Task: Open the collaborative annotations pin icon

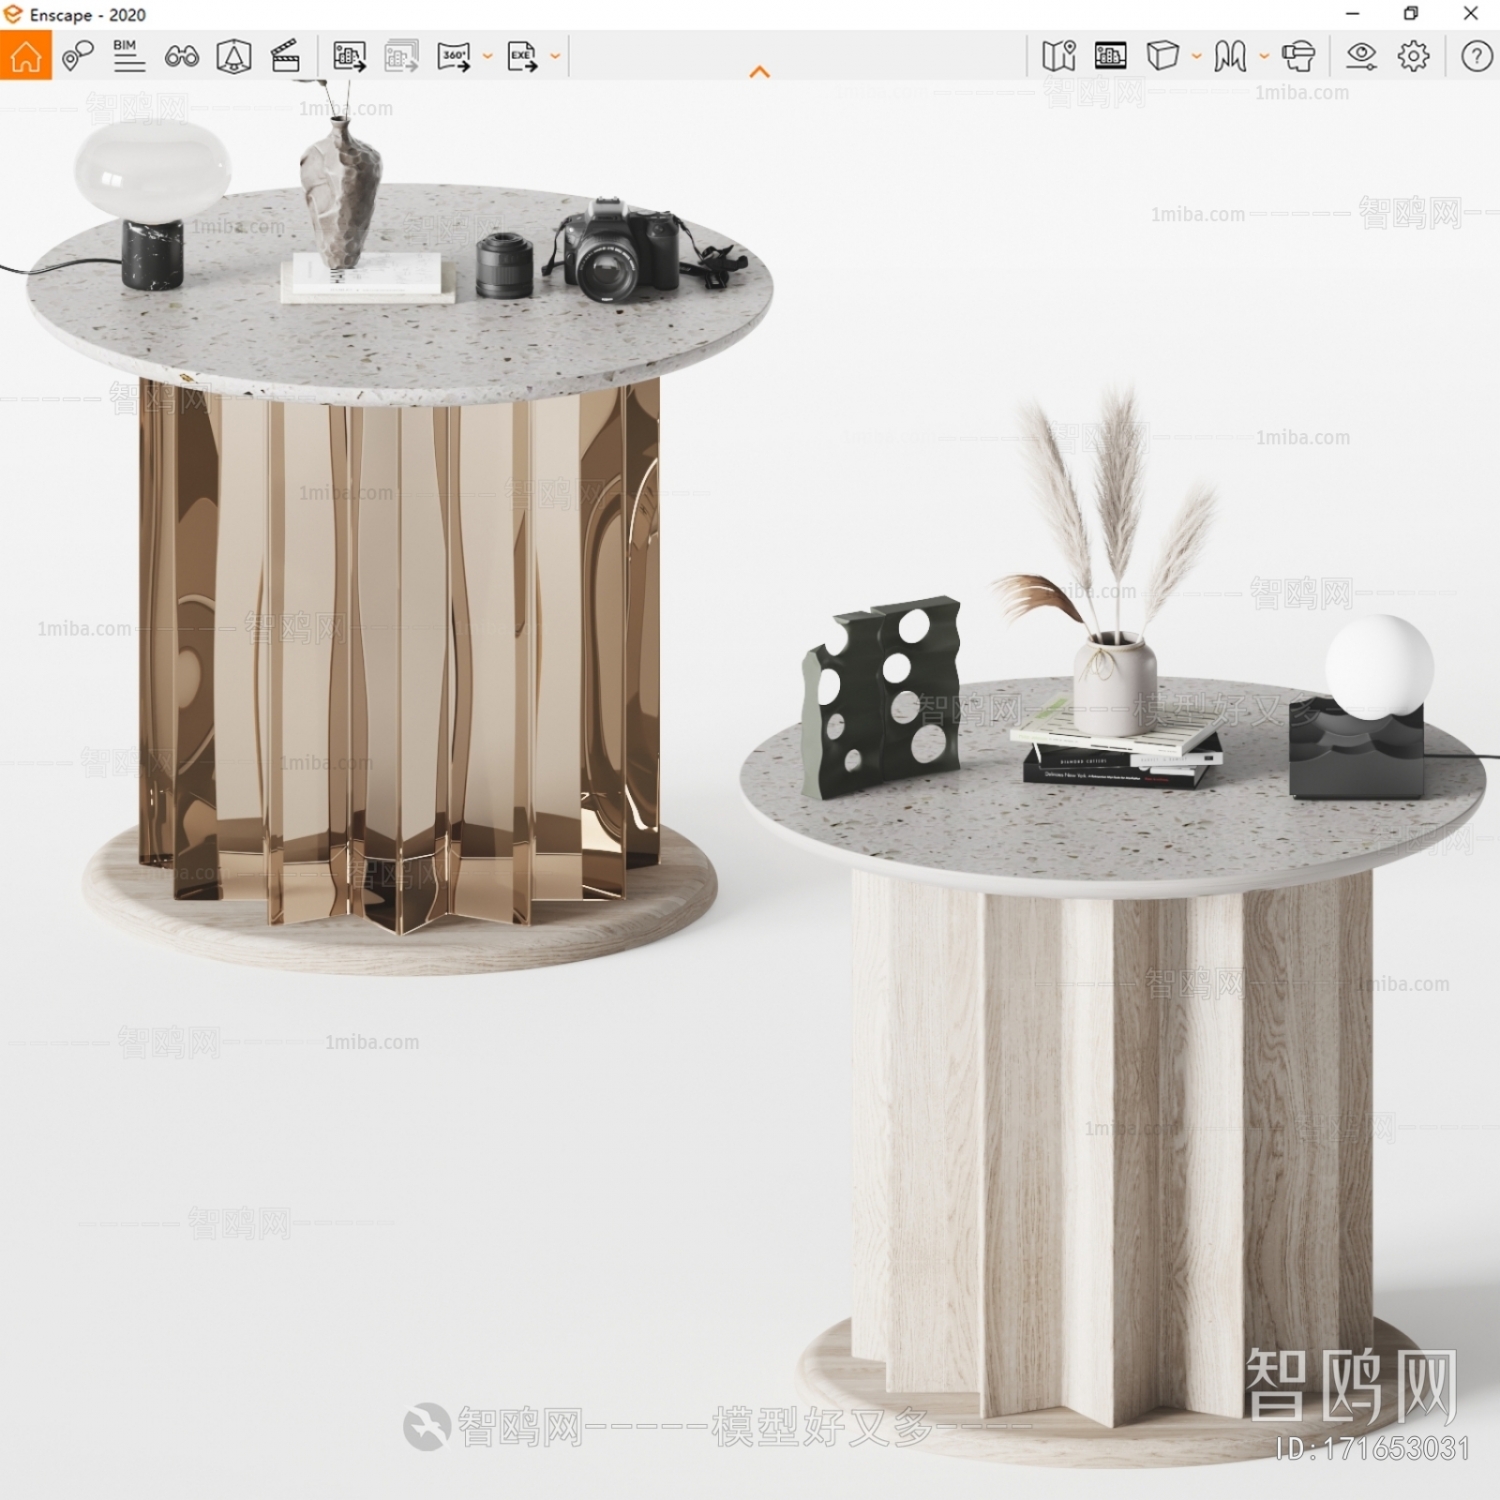Action: tap(77, 56)
